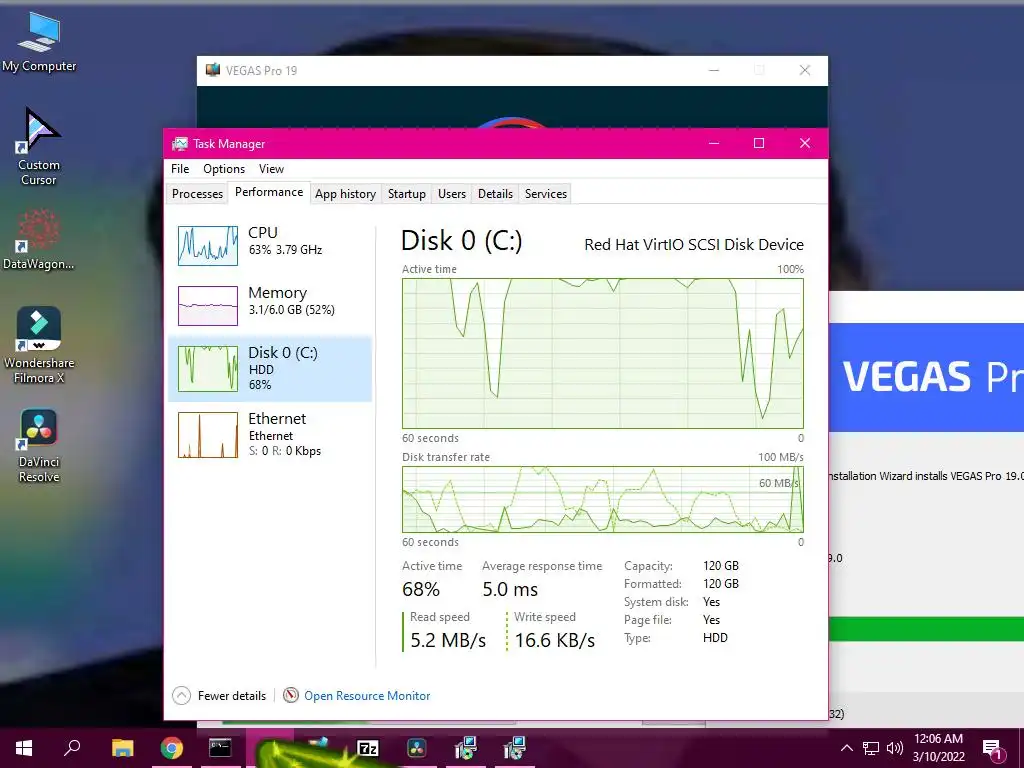Open the DataWagon desktop shortcut

click(39, 239)
